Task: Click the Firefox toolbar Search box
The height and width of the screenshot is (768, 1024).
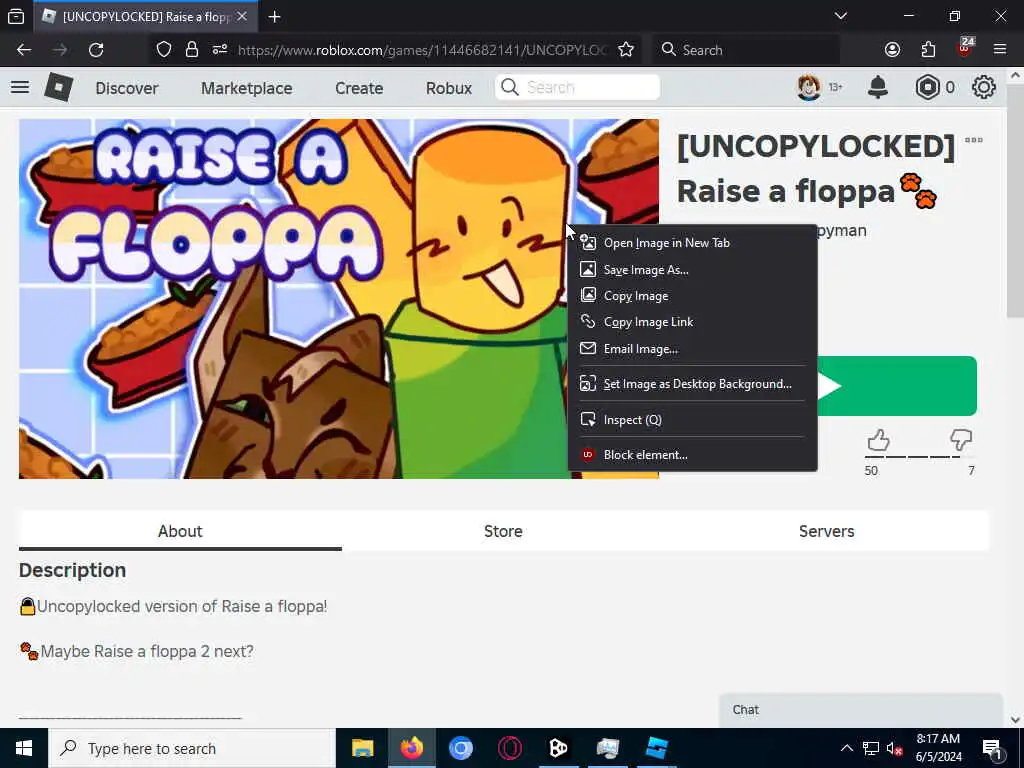Action: point(746,50)
